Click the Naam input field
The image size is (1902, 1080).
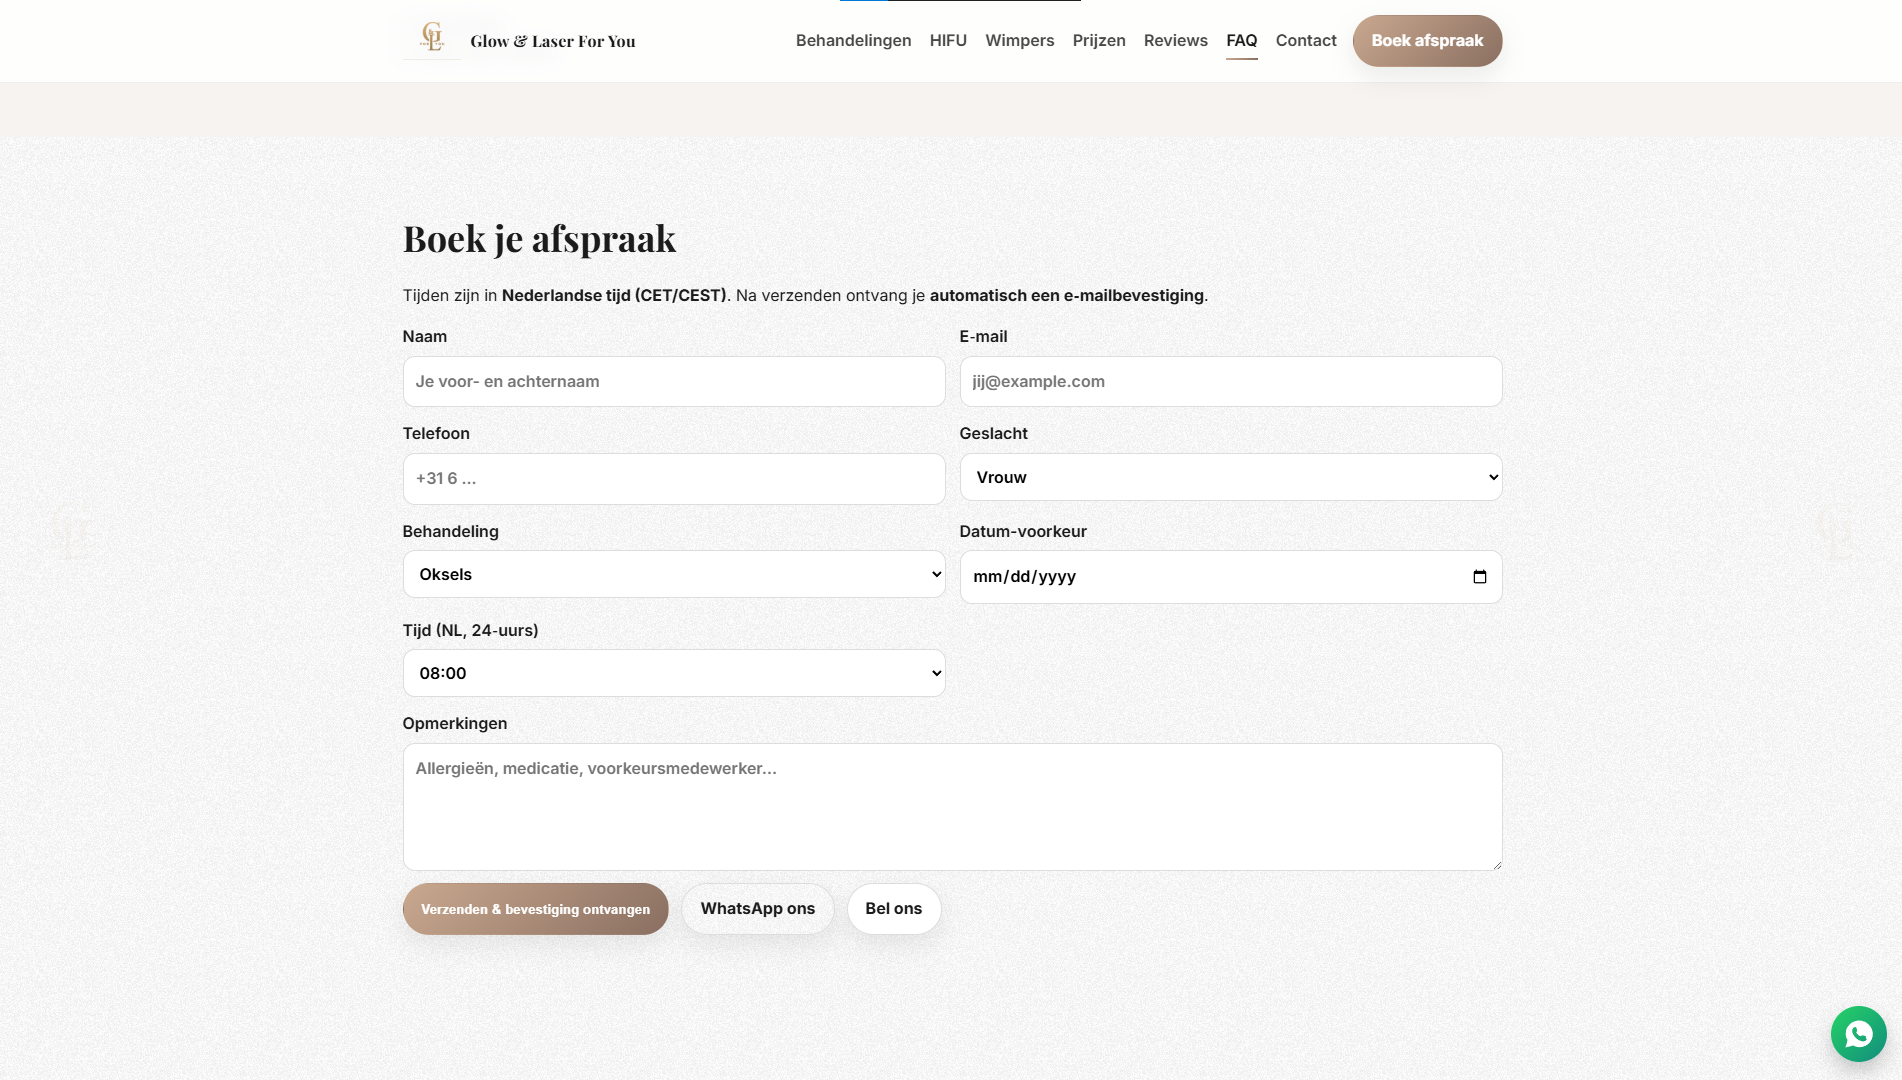[x=673, y=381]
